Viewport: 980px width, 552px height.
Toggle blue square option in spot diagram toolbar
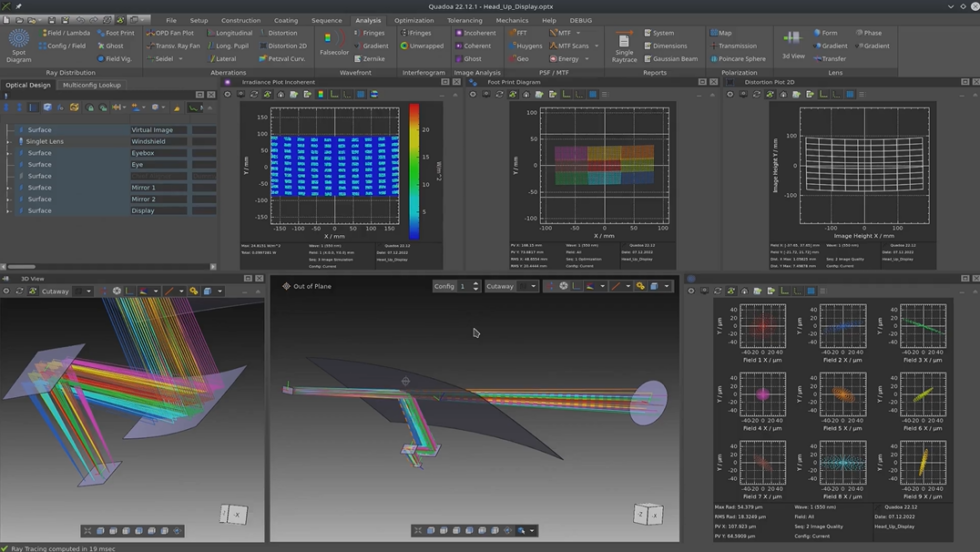(x=811, y=291)
